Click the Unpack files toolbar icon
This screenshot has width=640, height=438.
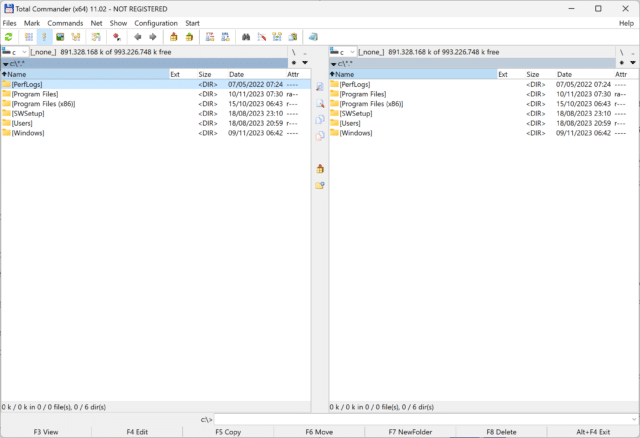[x=189, y=37]
